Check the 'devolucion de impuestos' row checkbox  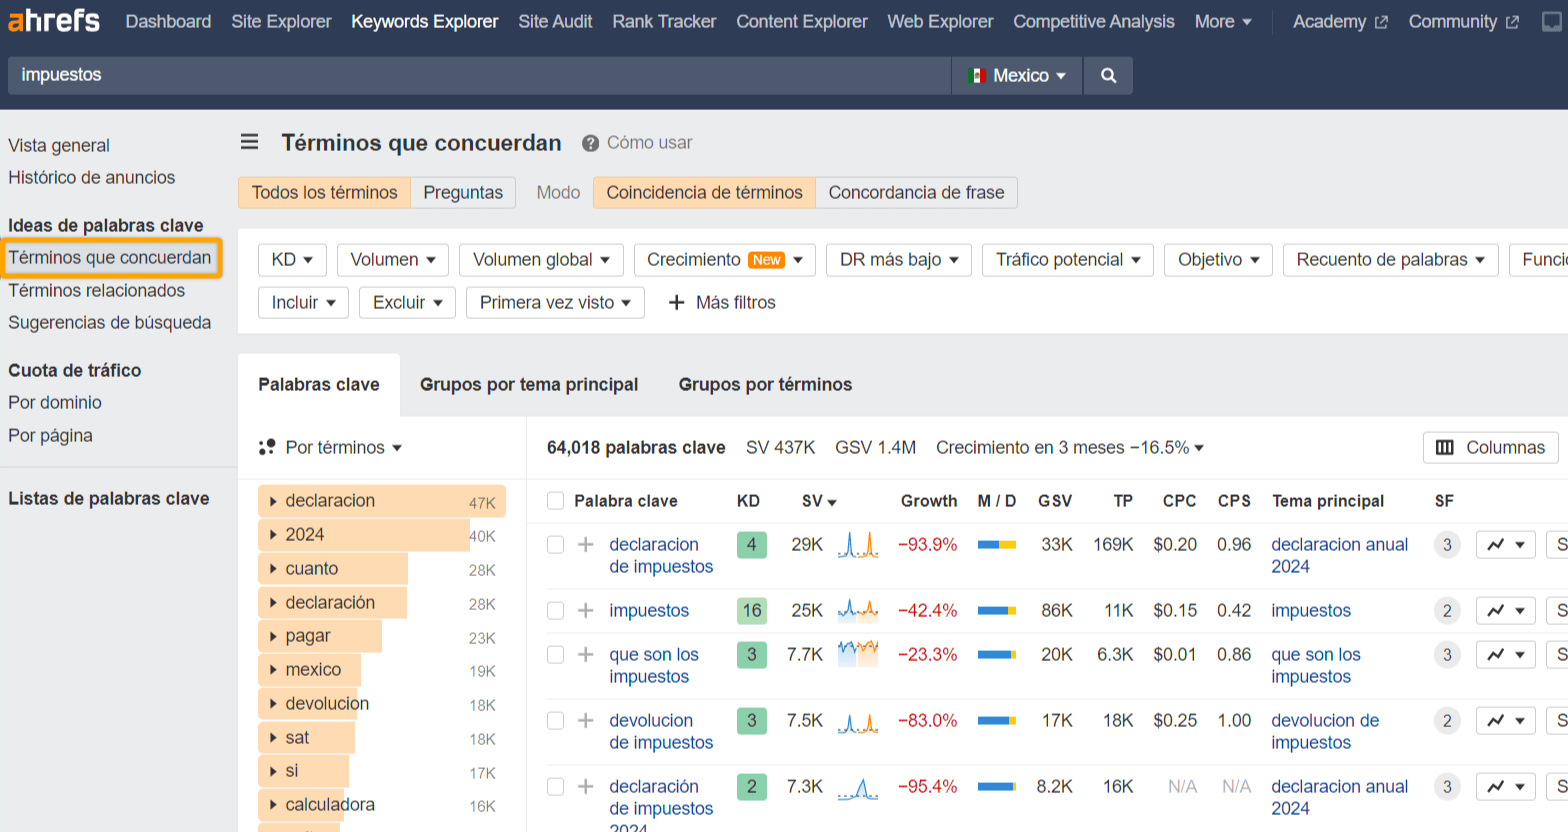pos(556,721)
